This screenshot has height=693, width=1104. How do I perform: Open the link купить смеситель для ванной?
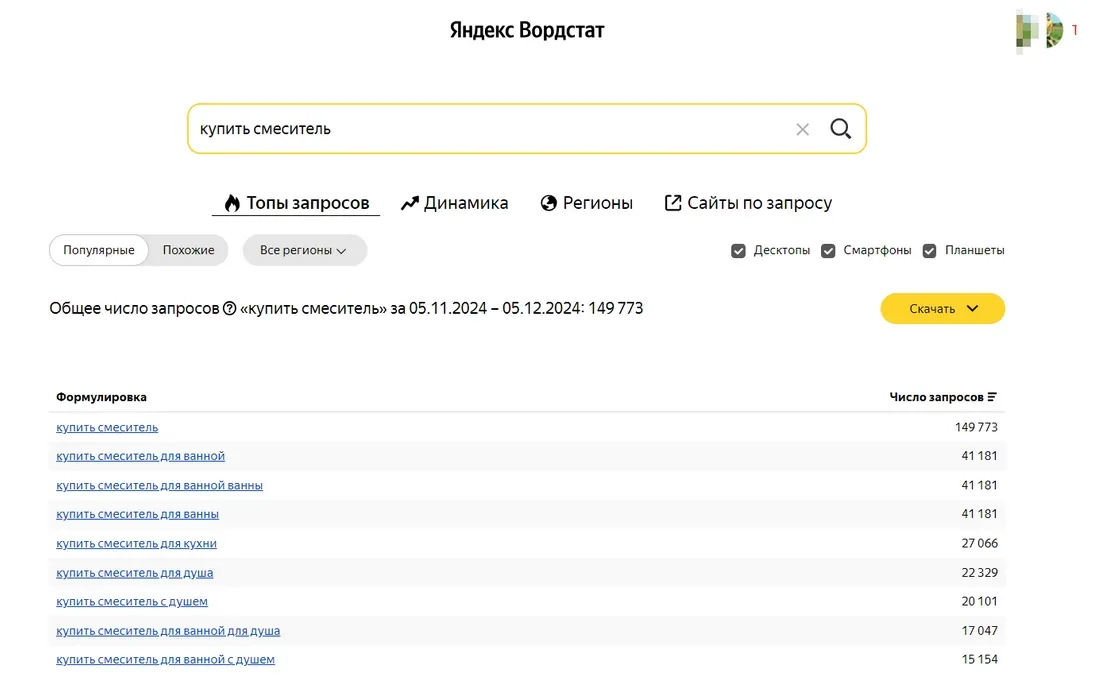(x=141, y=456)
